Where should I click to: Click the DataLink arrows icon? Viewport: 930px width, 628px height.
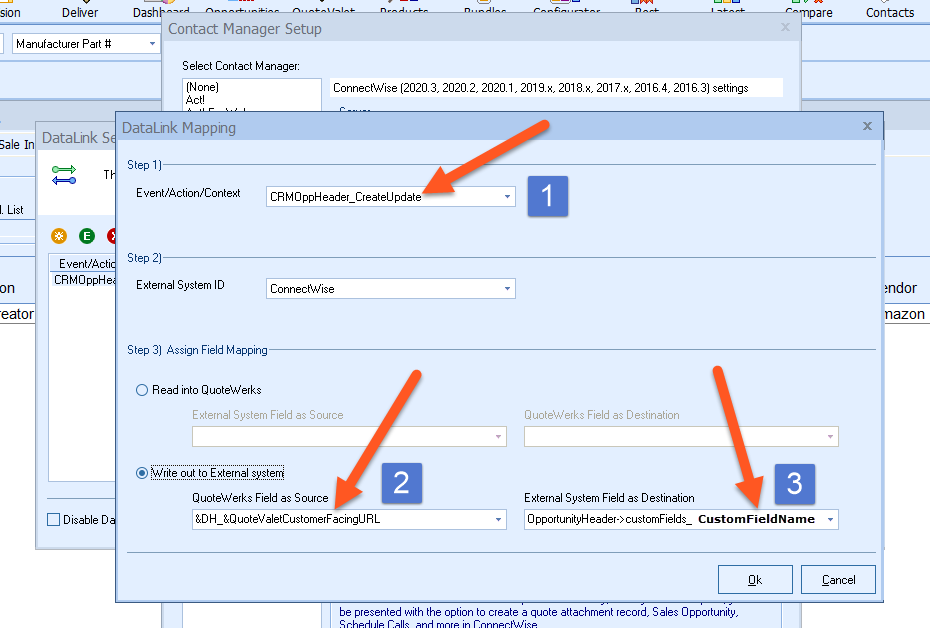click(x=63, y=175)
